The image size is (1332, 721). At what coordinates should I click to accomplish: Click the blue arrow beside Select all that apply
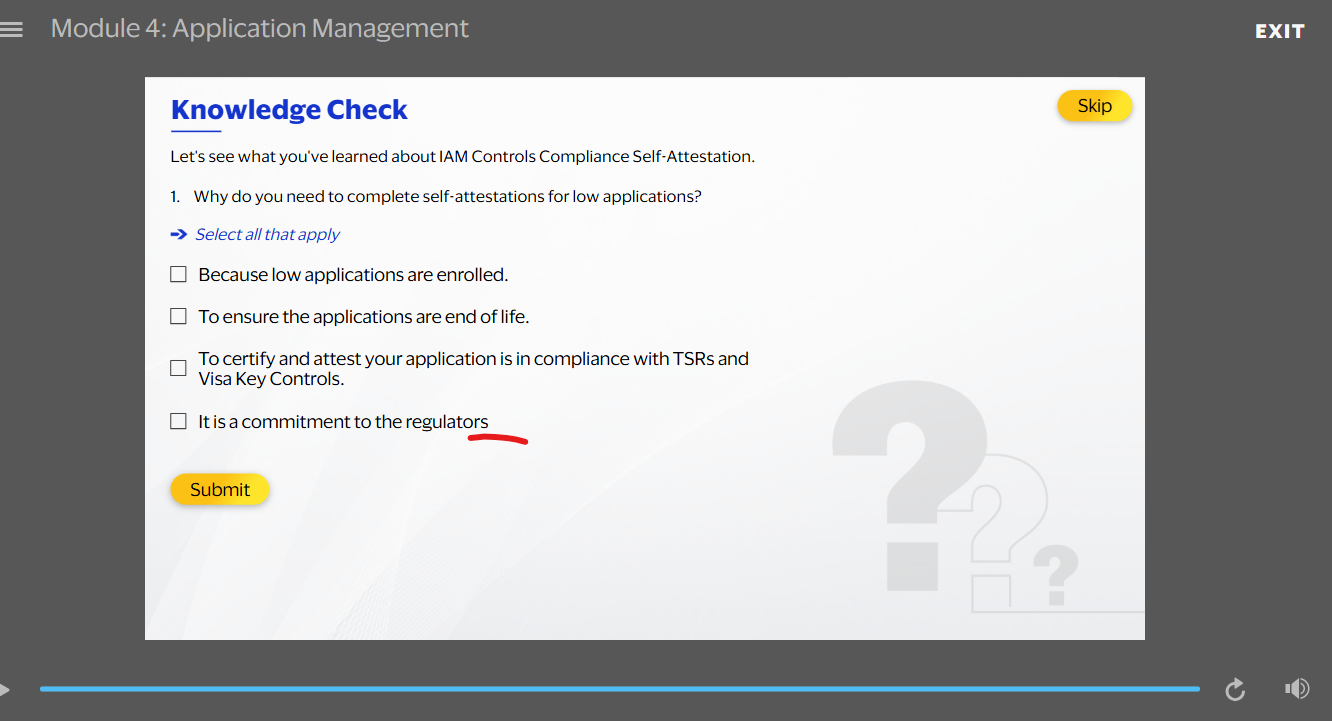(x=178, y=234)
